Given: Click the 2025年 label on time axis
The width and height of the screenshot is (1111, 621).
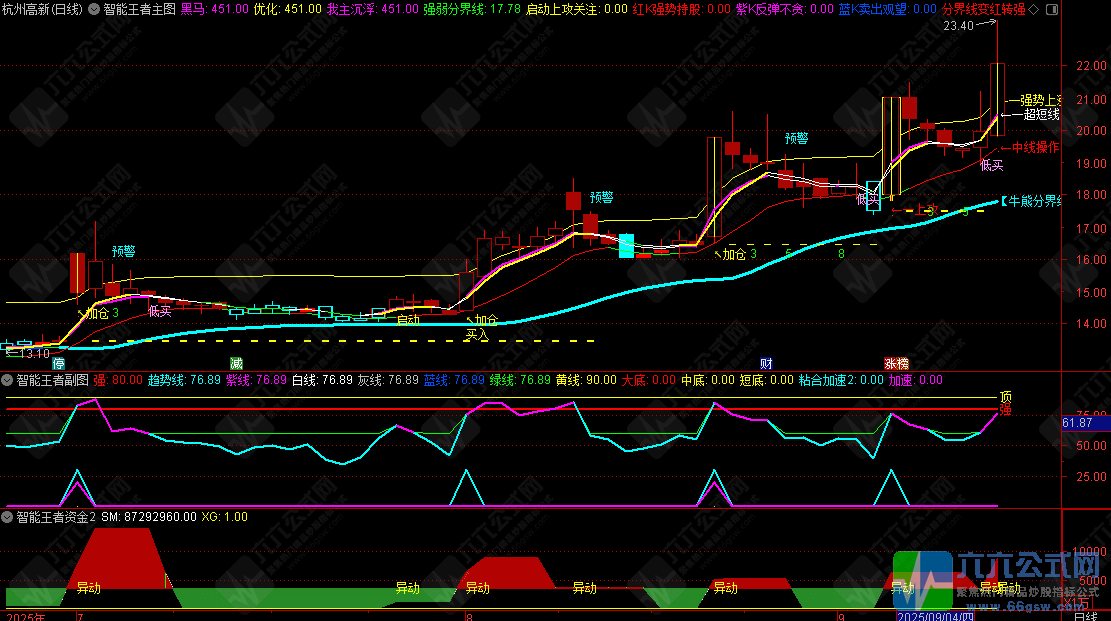Looking at the screenshot, I should click(x=26, y=617).
